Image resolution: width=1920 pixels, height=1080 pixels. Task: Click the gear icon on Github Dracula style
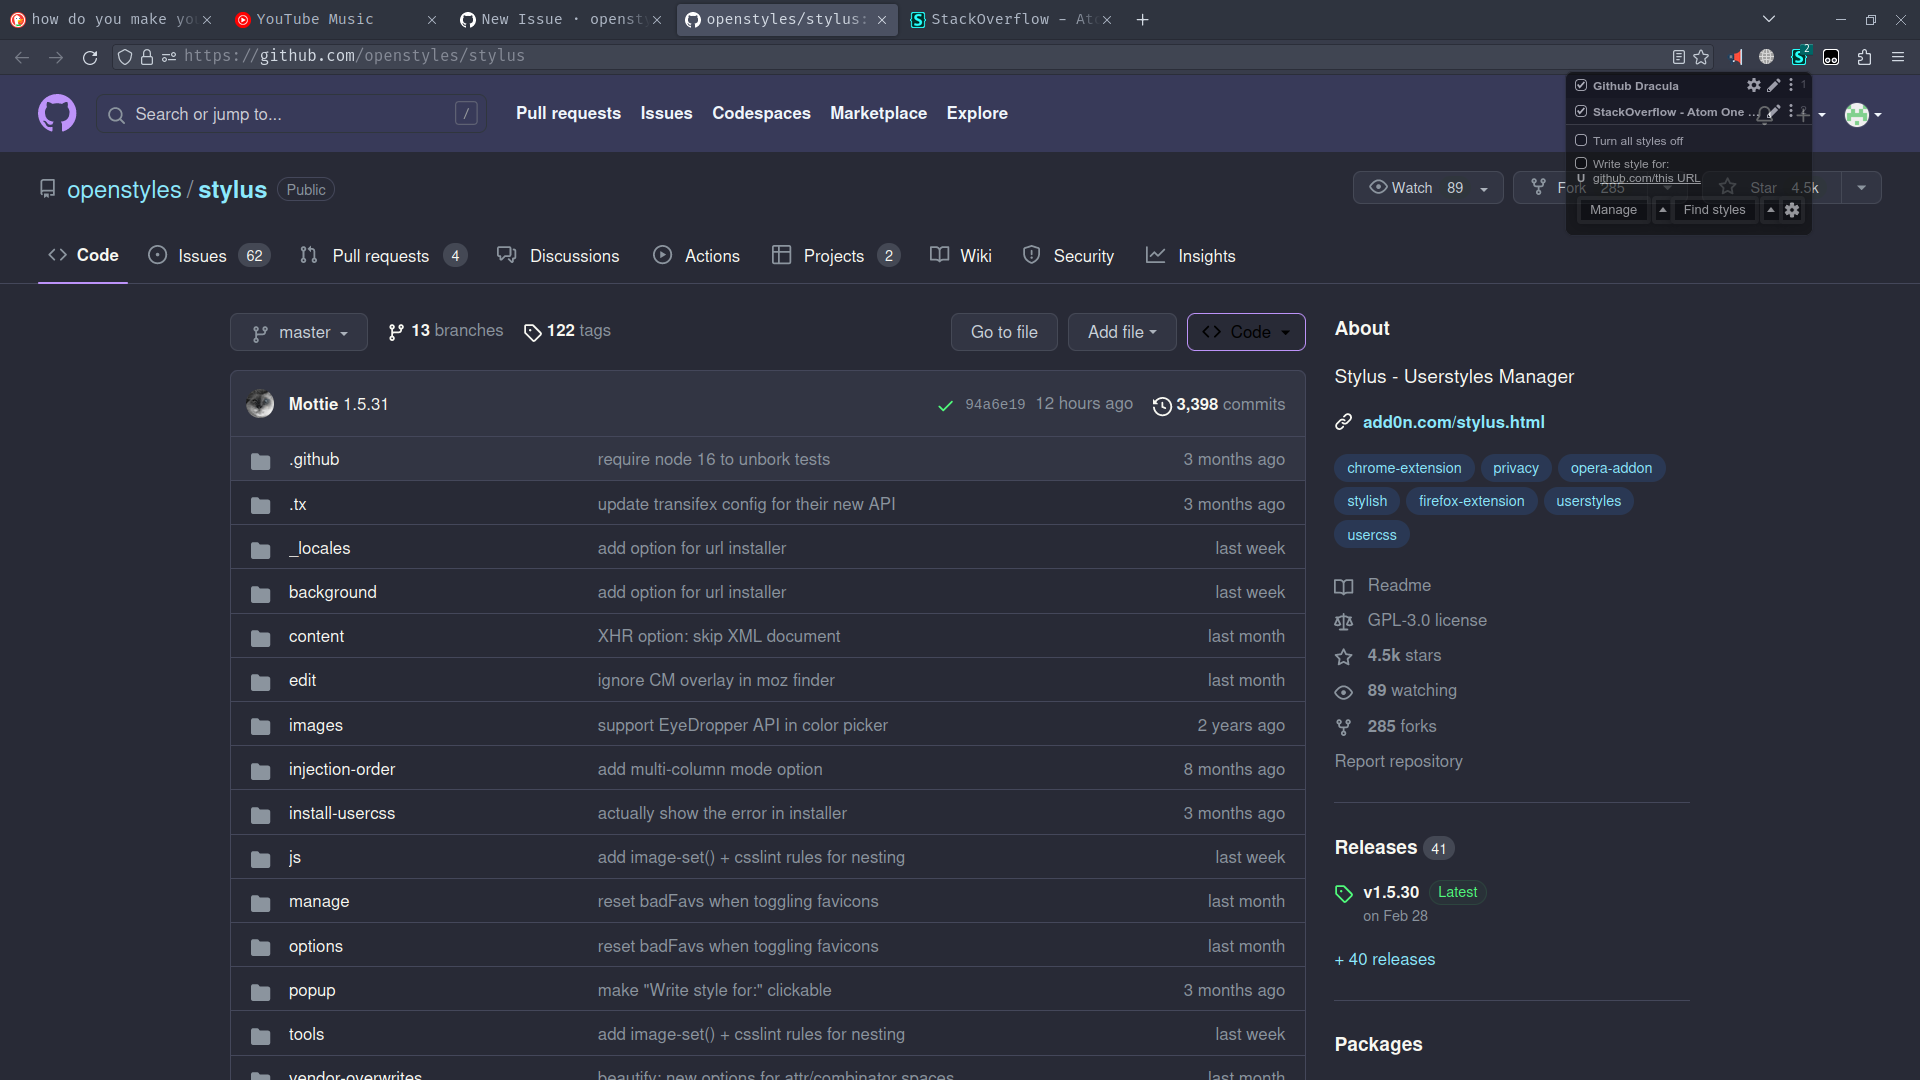click(x=1753, y=86)
